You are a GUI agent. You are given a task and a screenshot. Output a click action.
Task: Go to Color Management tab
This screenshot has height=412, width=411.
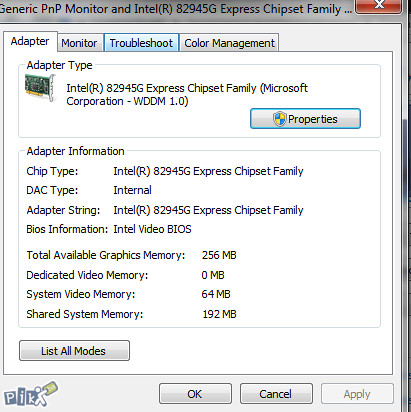coord(229,43)
